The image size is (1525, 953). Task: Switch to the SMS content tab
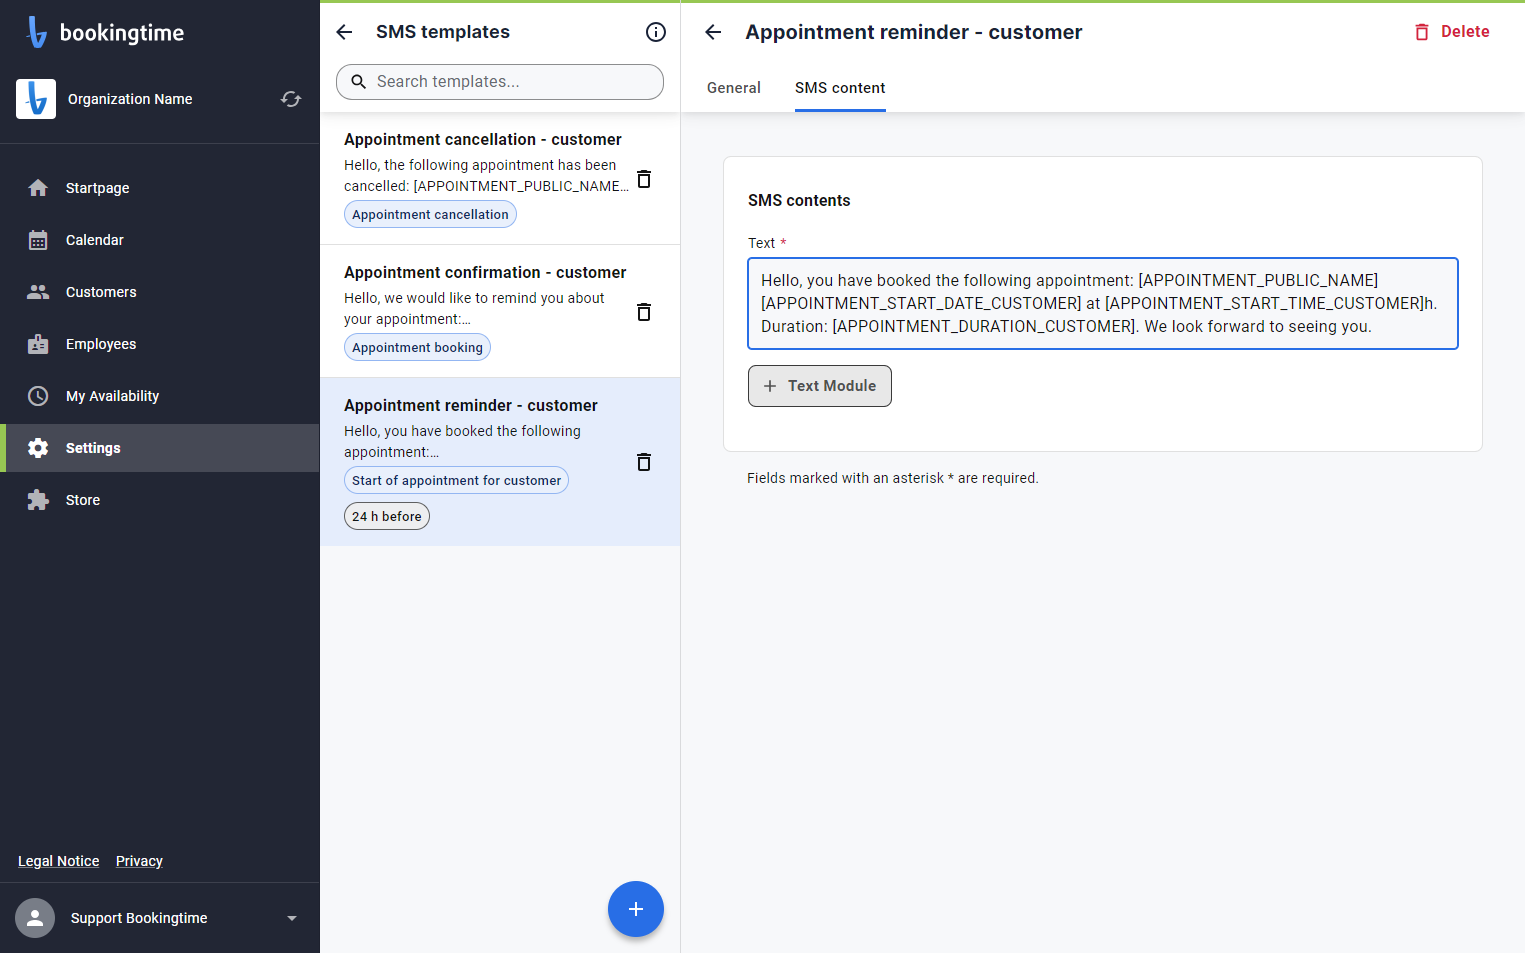(840, 88)
